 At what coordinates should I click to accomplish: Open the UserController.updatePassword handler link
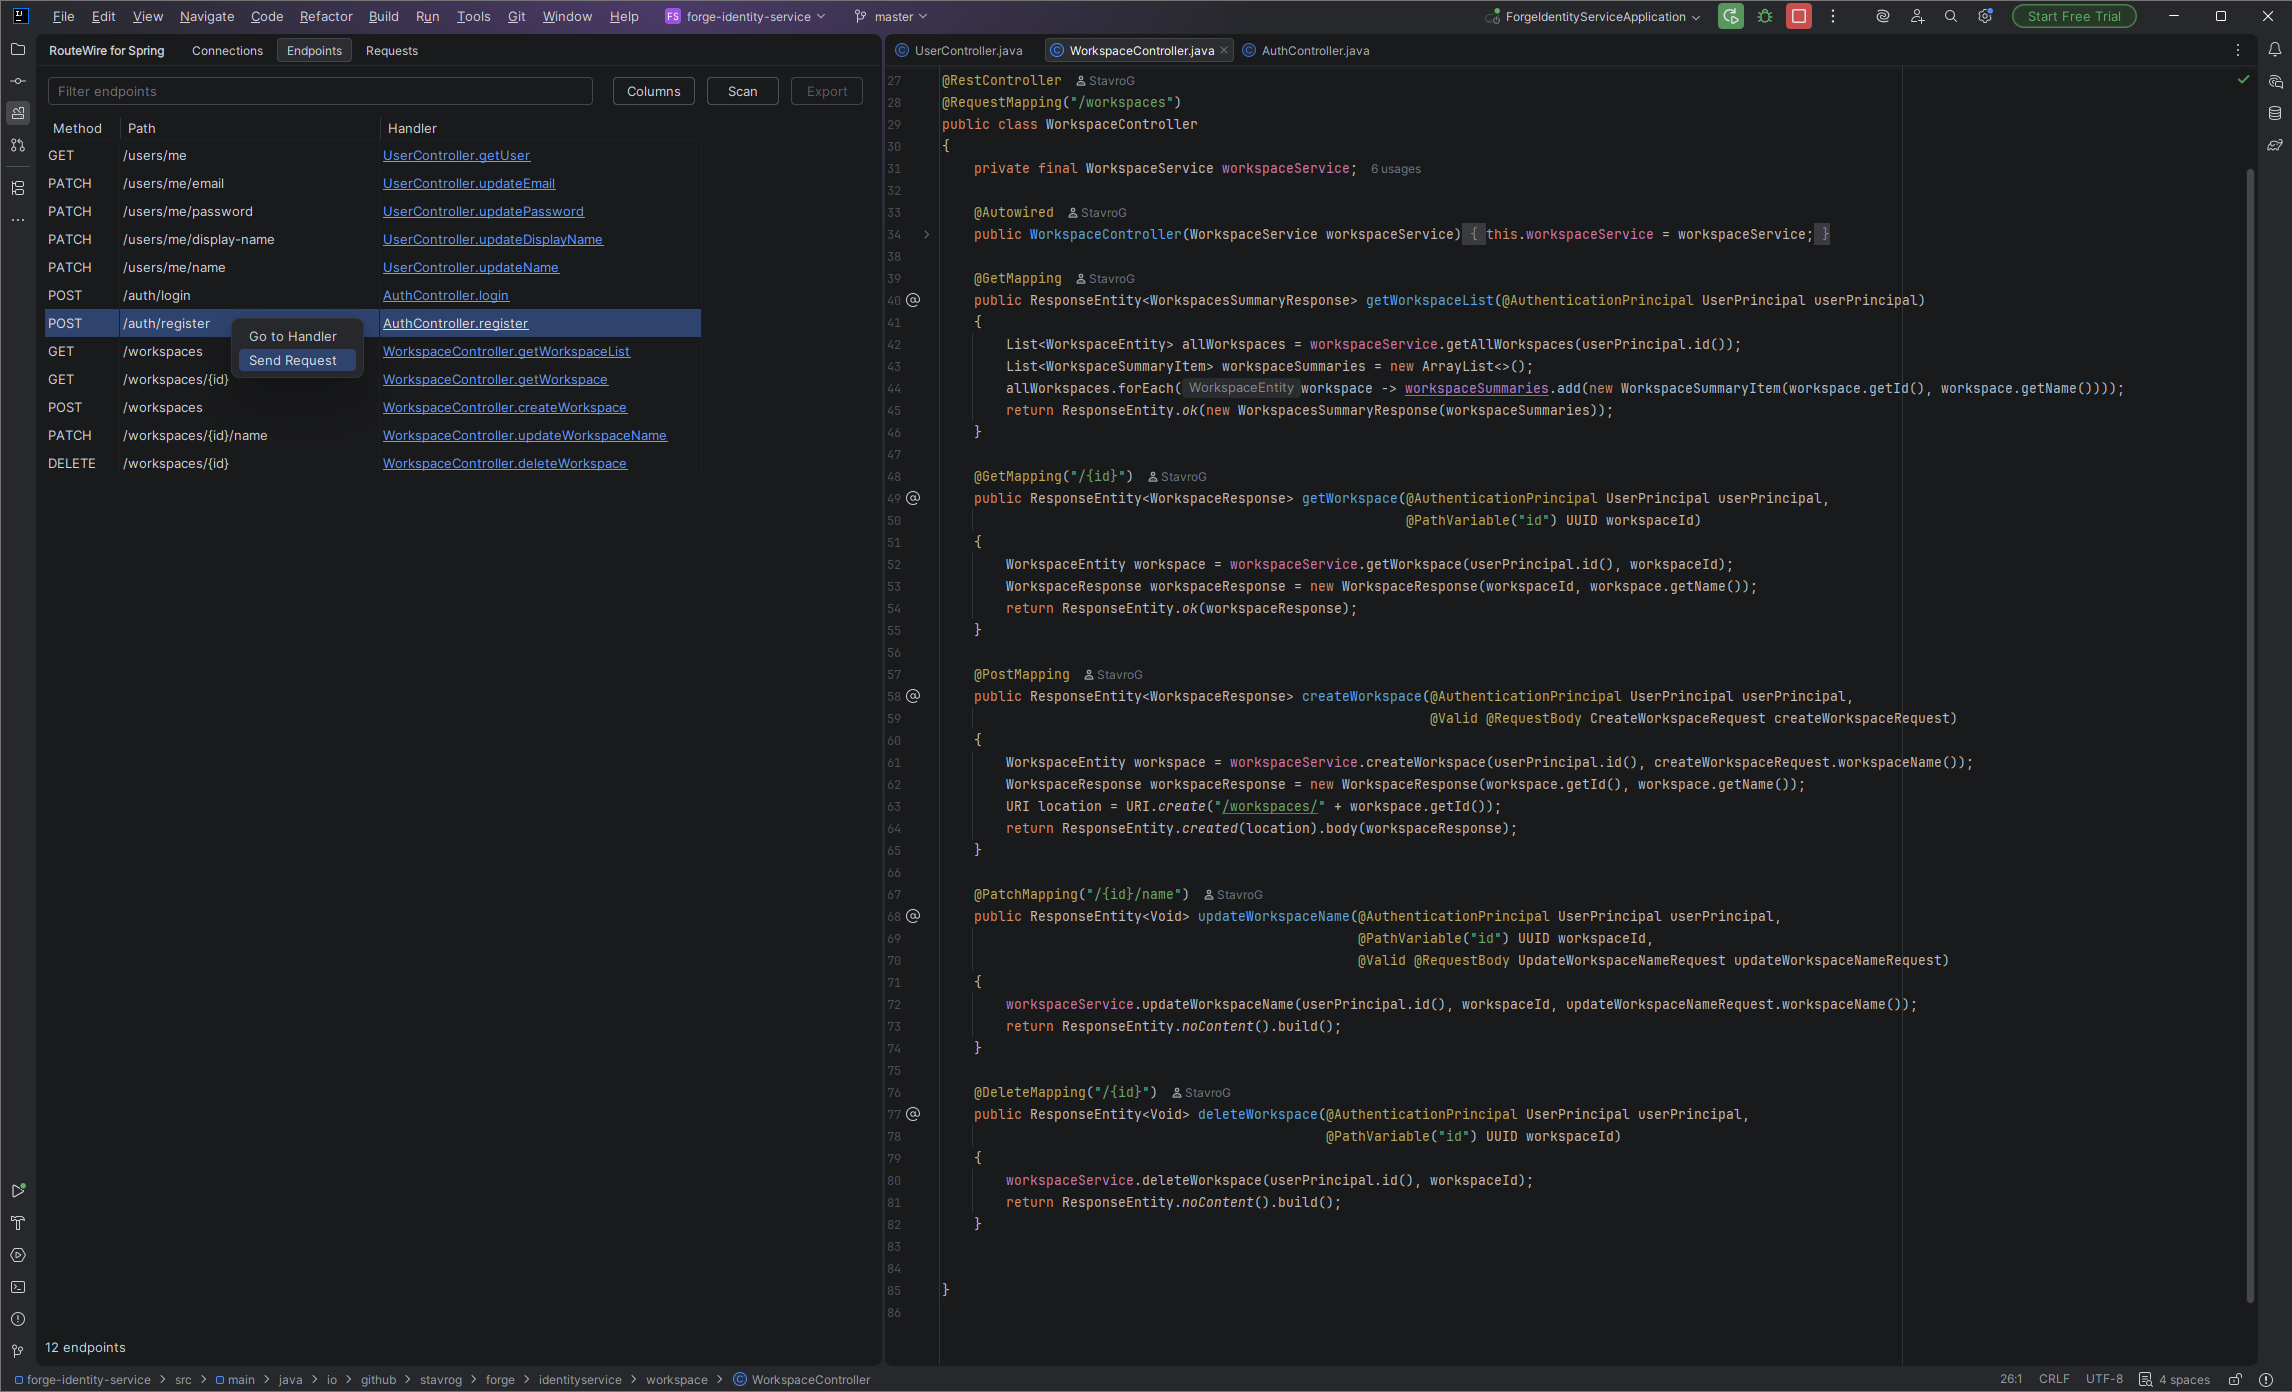483,211
